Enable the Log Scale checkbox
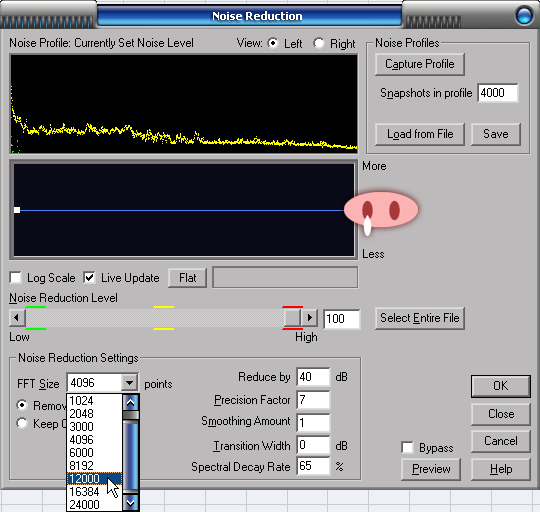This screenshot has width=540, height=512. (x=16, y=278)
